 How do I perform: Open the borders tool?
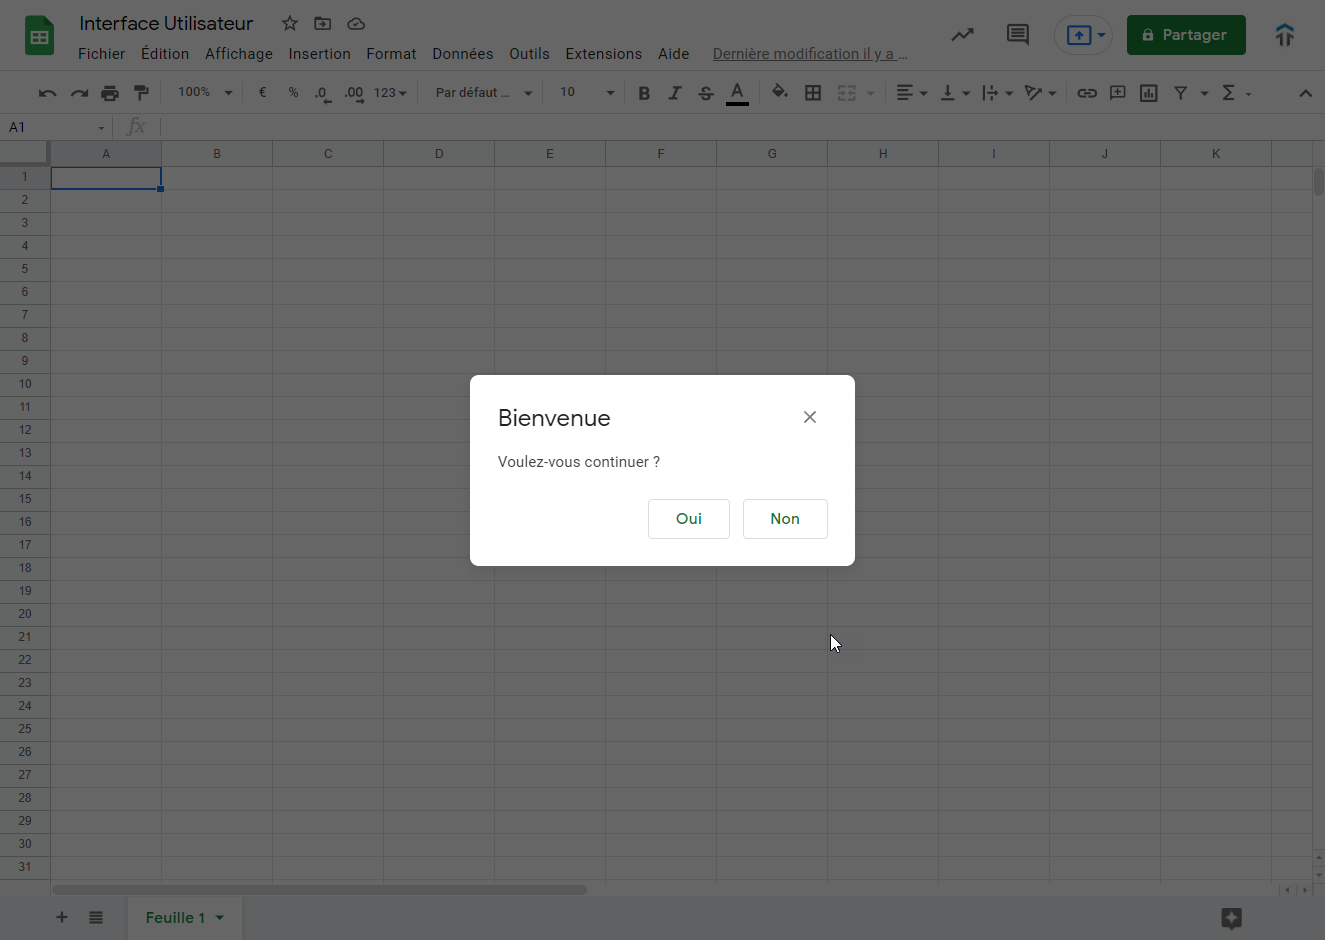[x=813, y=93]
